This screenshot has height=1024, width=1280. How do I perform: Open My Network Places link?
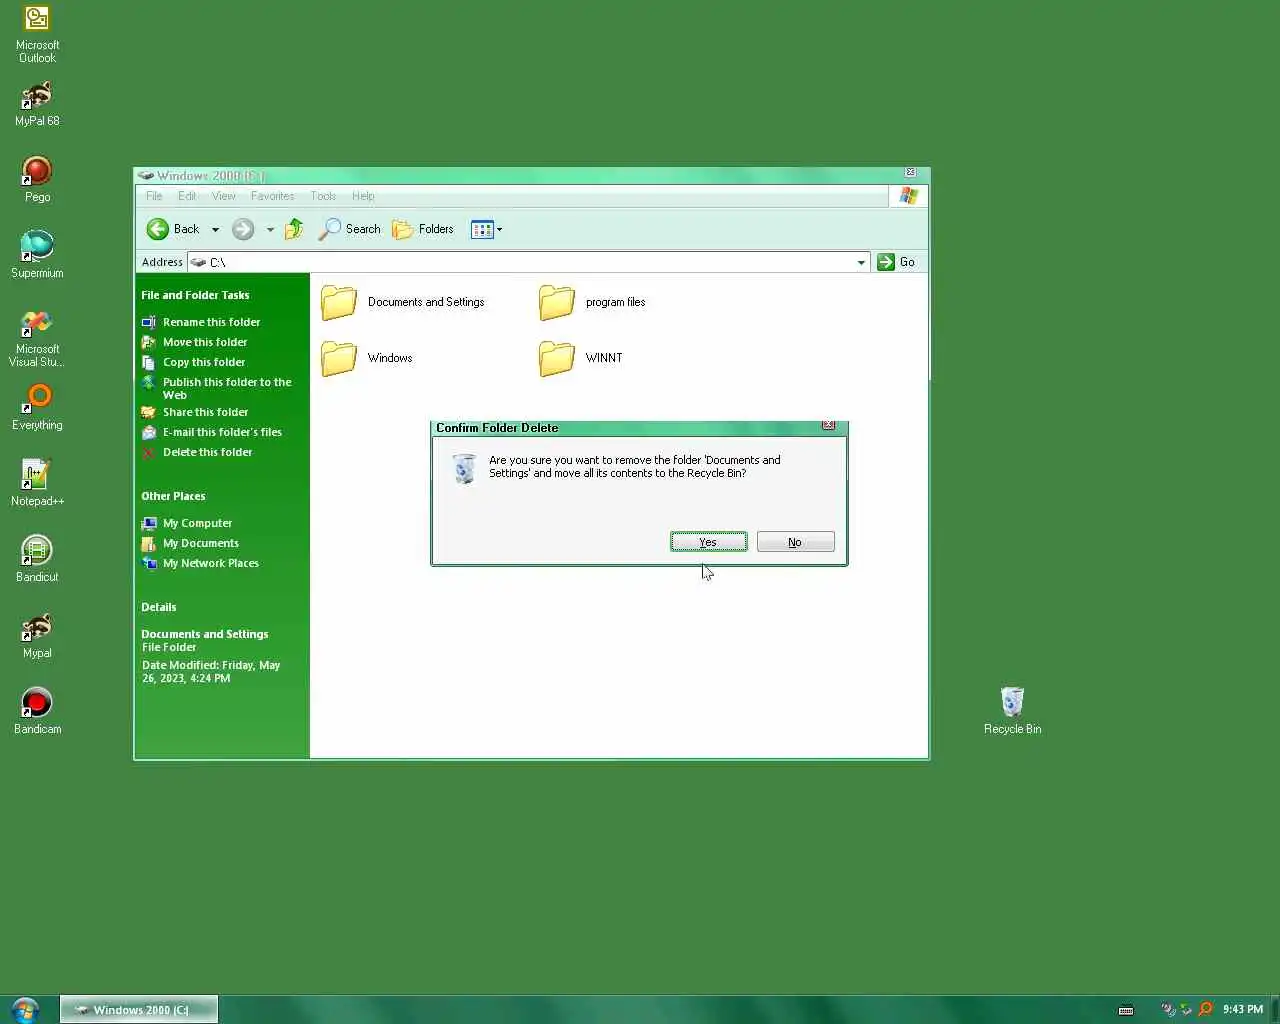click(210, 563)
